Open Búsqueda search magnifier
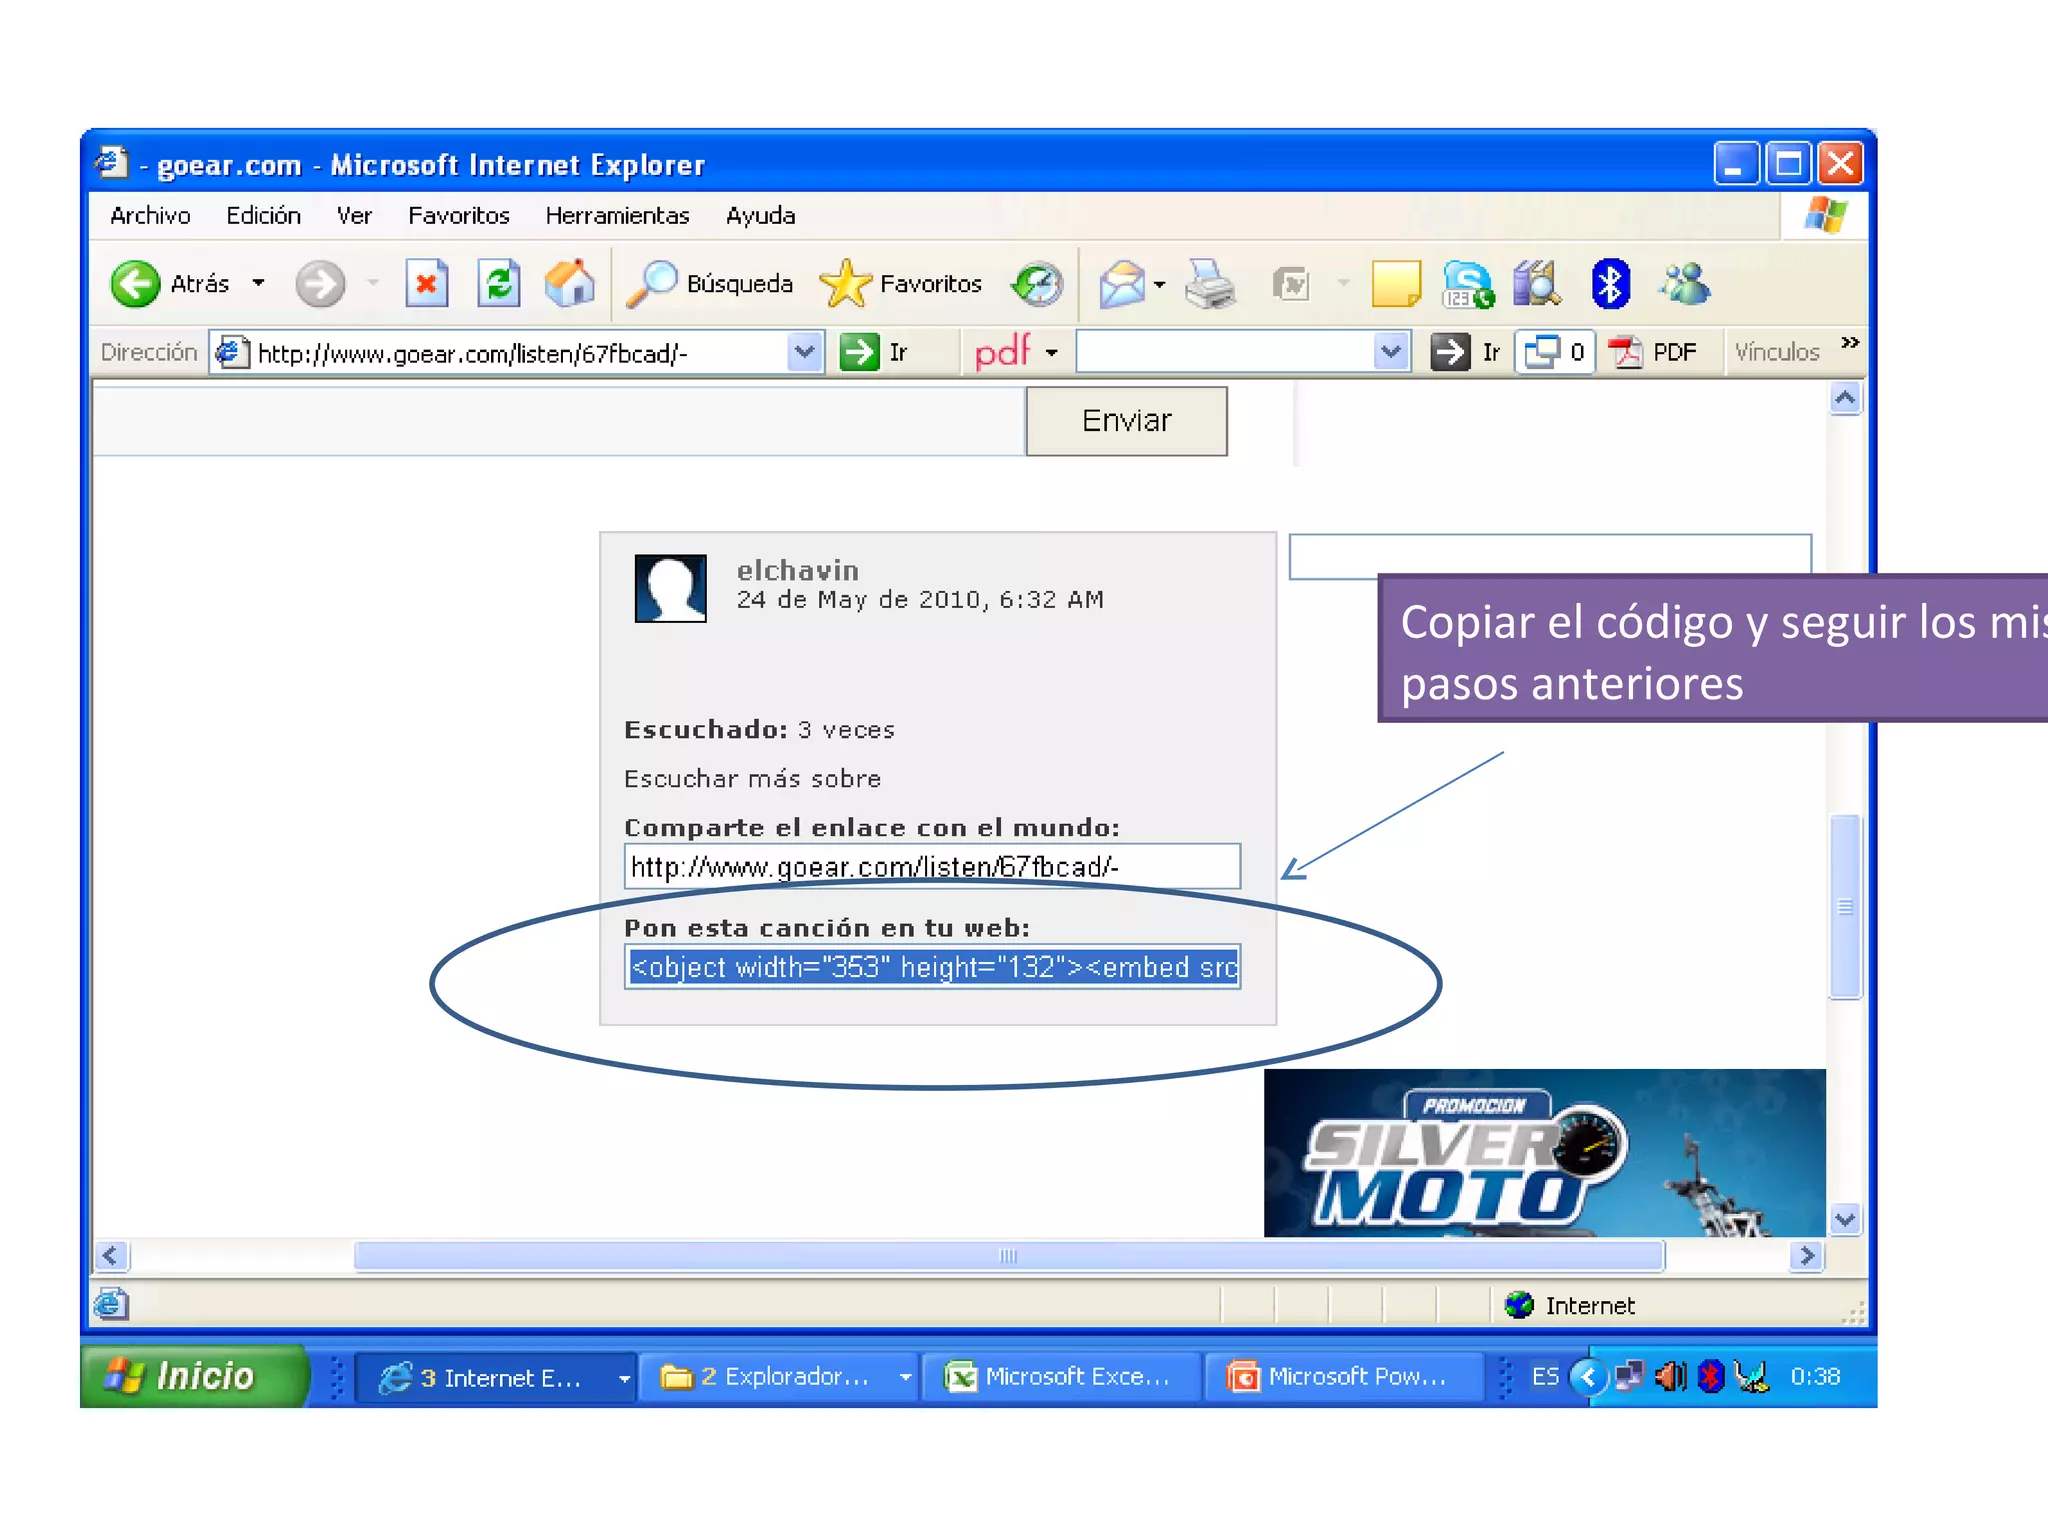 (x=710, y=284)
